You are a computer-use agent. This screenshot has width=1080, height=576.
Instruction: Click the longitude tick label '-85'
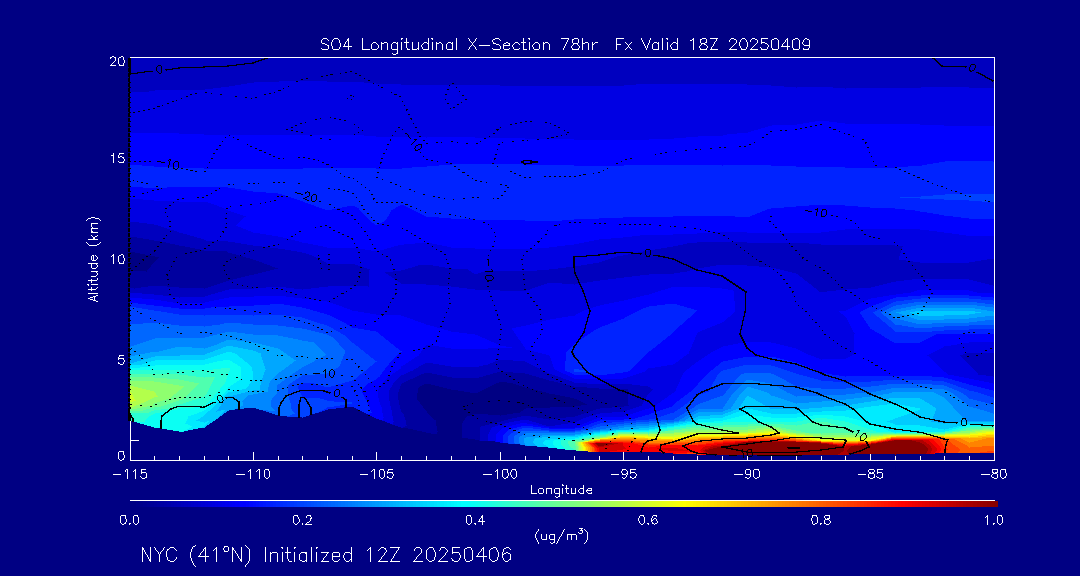pos(871,475)
